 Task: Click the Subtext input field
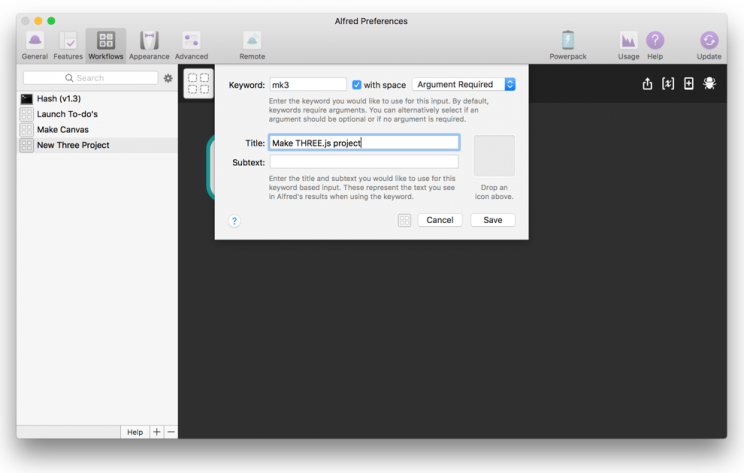coord(364,162)
